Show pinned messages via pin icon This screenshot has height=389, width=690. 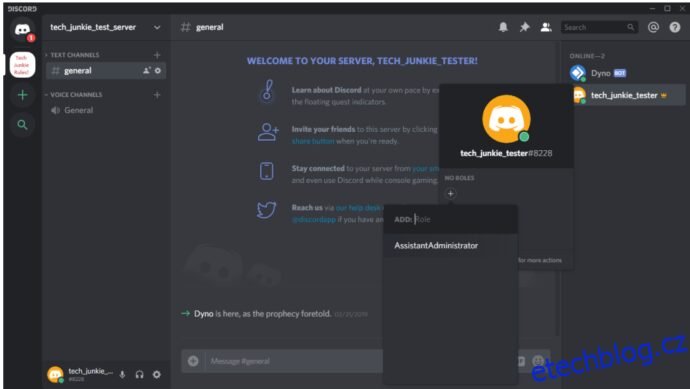click(x=525, y=27)
